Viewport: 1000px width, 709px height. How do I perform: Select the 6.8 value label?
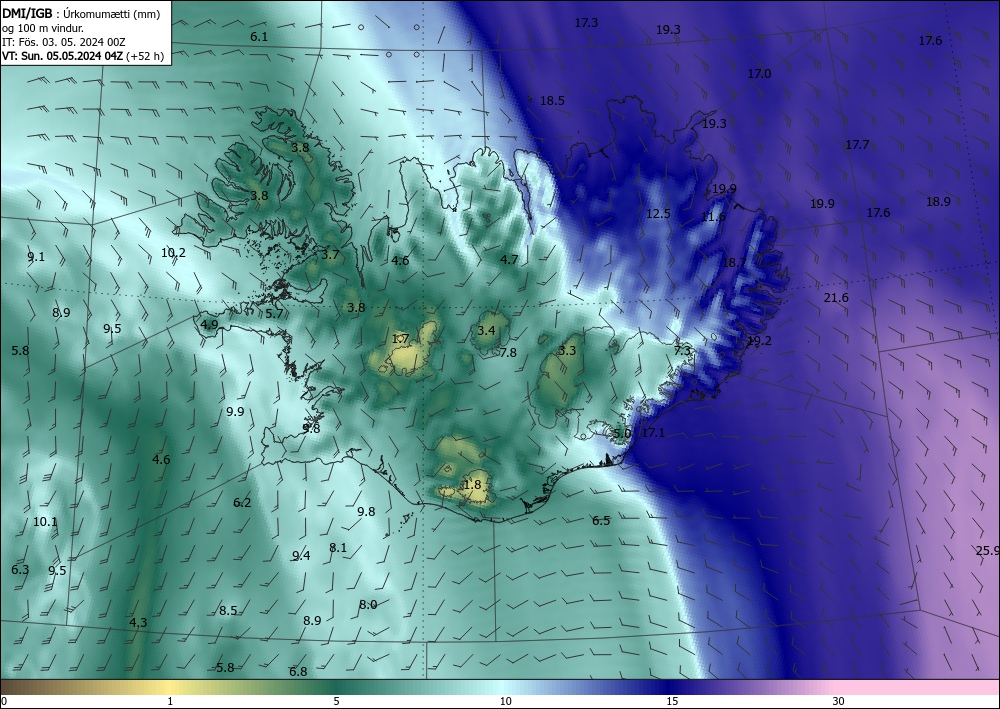point(298,672)
